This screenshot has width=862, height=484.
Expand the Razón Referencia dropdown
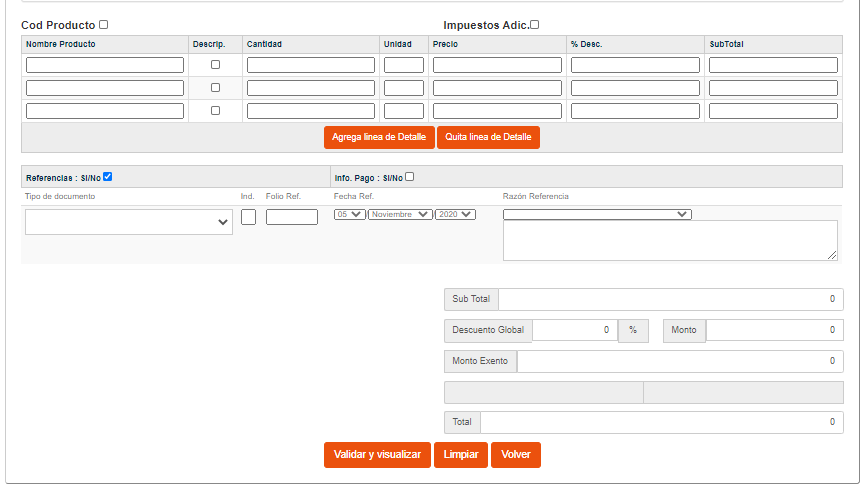[x=597, y=214]
